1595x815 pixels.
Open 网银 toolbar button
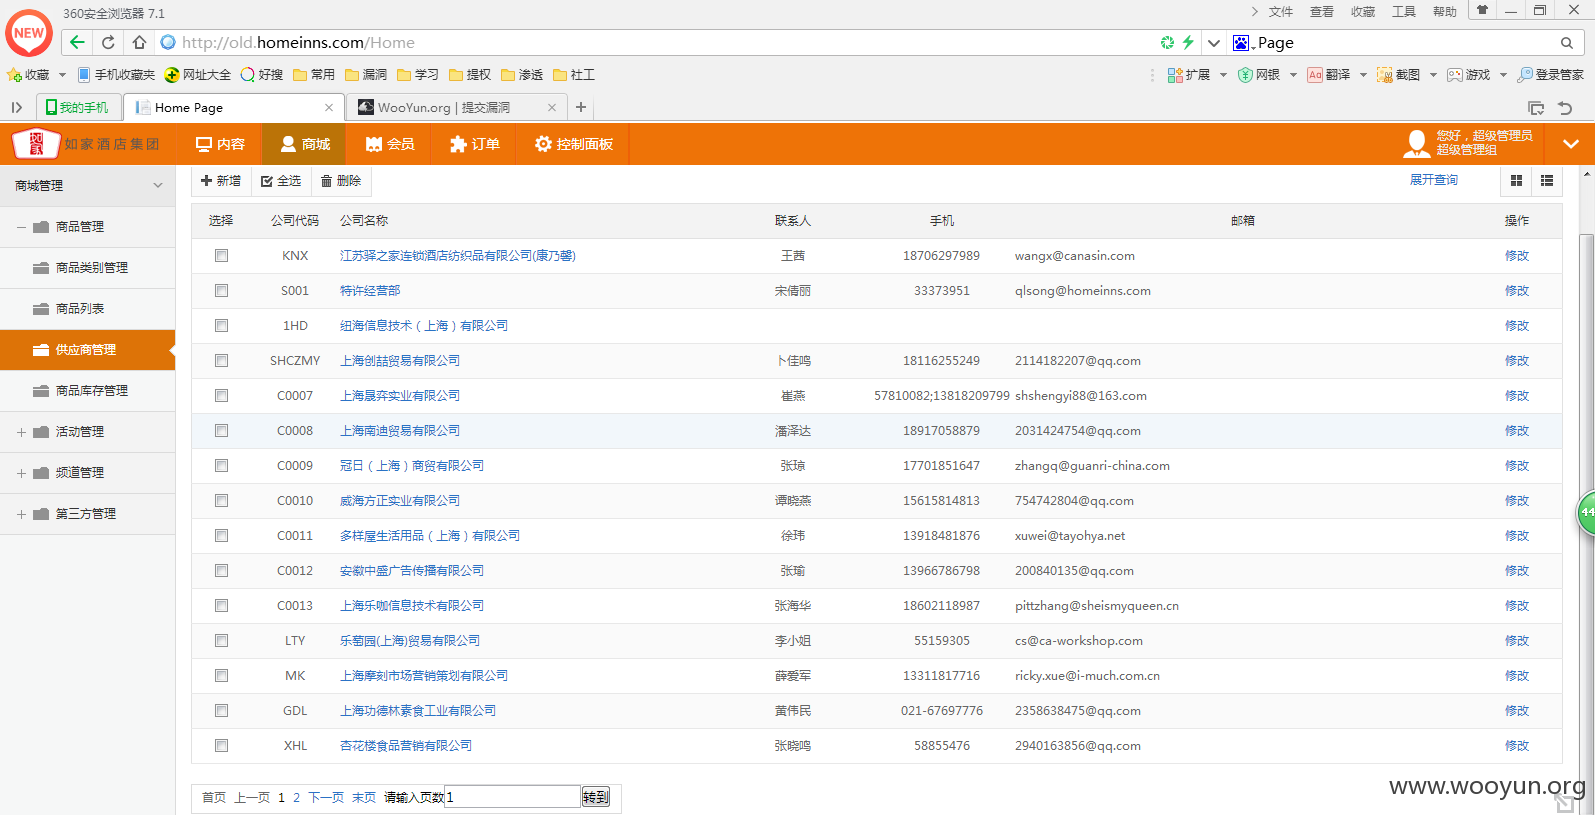pos(1259,75)
